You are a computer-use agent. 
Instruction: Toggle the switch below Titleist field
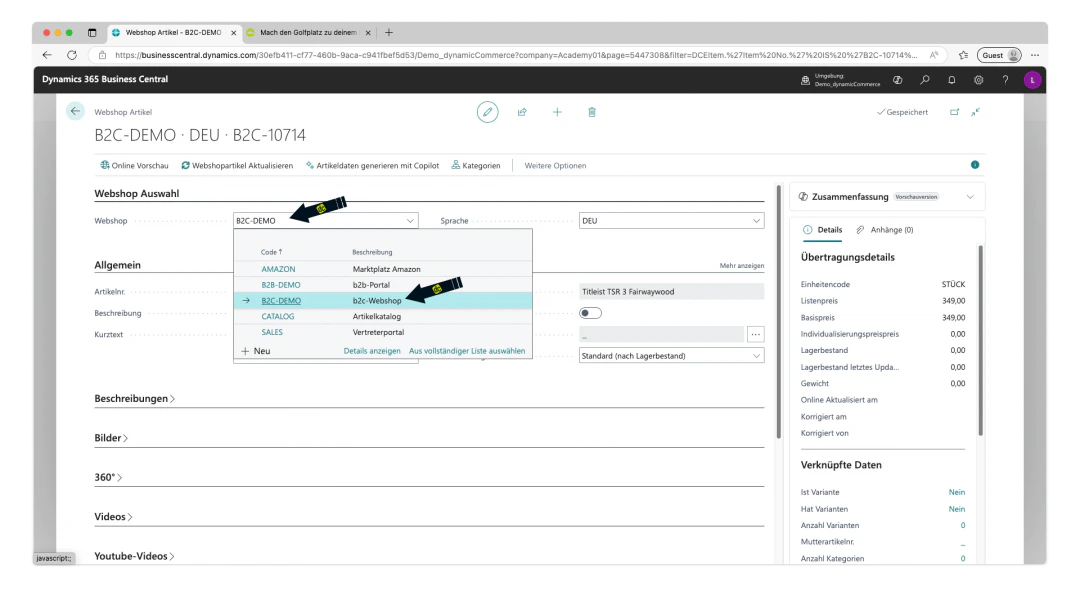590,313
